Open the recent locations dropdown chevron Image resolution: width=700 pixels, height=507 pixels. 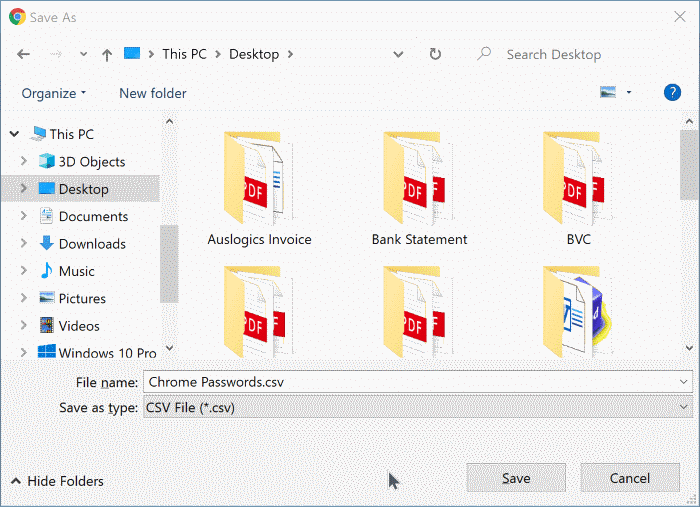(83, 54)
